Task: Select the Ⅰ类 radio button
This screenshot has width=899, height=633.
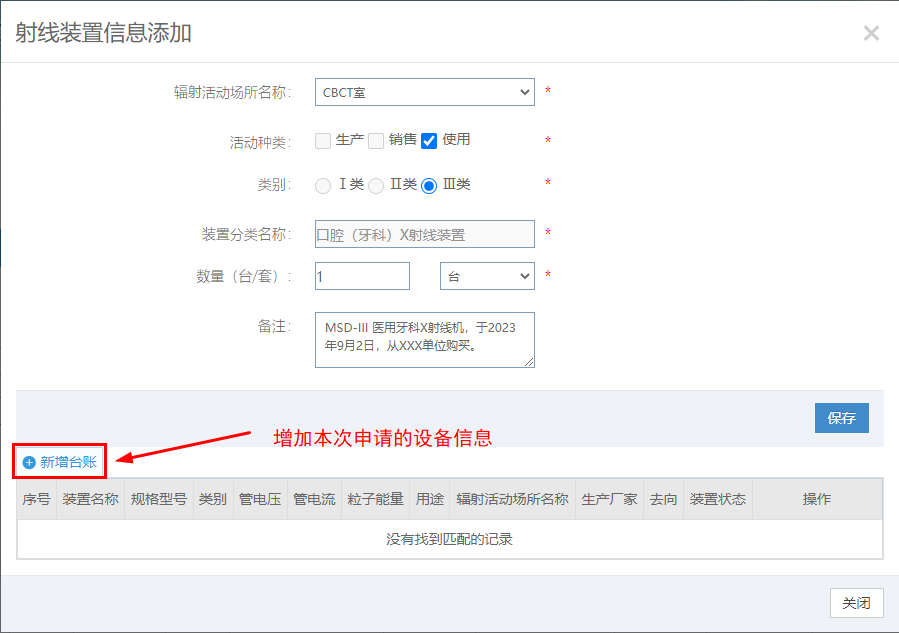Action: (x=323, y=186)
